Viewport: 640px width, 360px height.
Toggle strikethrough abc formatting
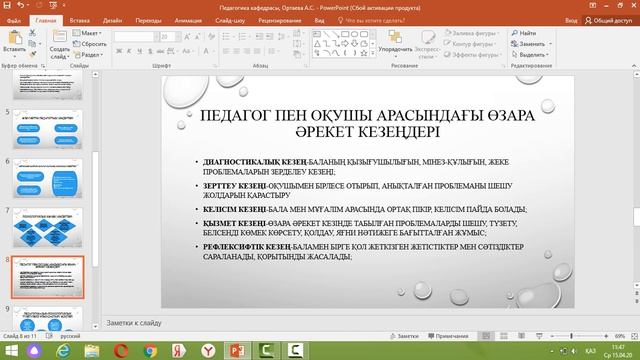click(160, 51)
